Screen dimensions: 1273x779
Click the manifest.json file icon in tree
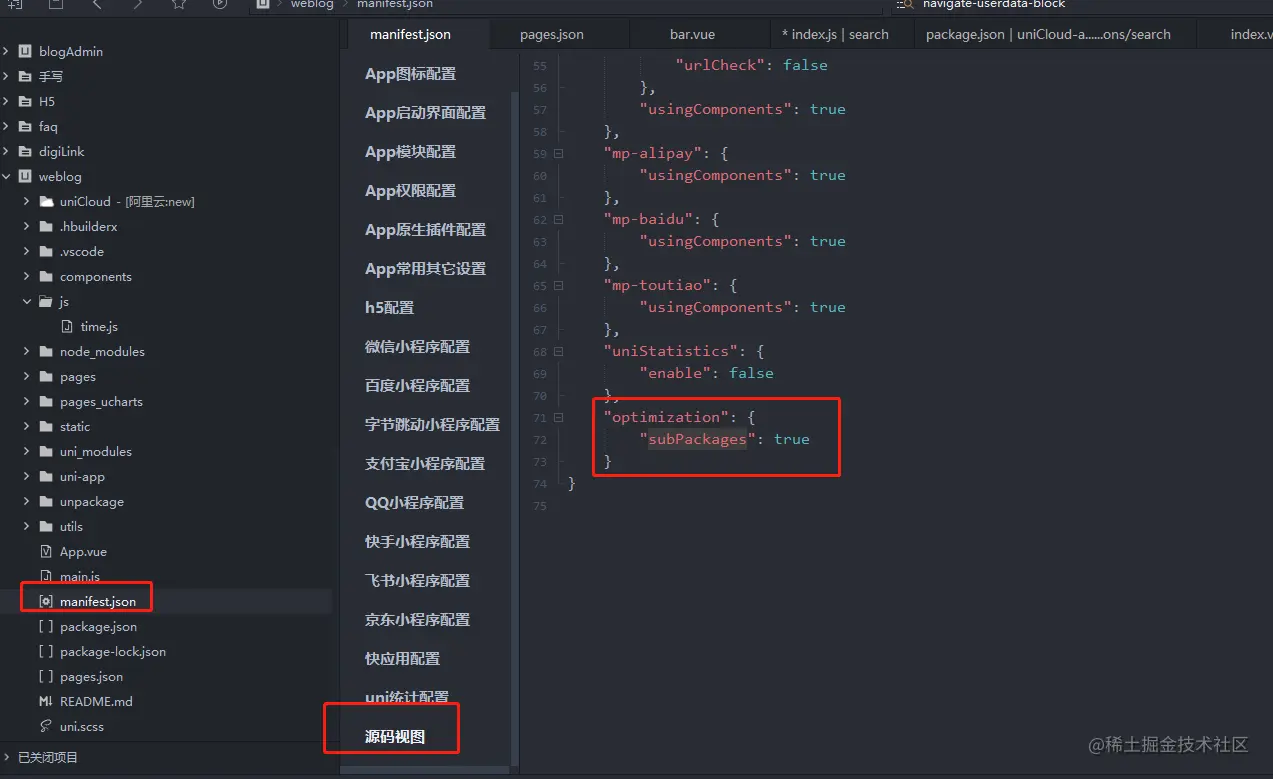pyautogui.click(x=46, y=601)
